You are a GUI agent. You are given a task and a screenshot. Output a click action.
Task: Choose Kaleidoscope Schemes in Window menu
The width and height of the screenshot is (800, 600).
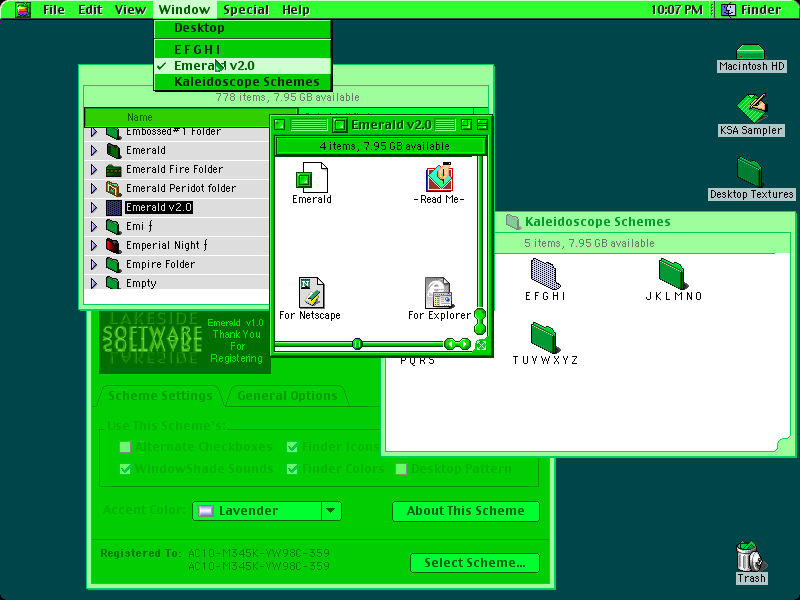pos(242,82)
